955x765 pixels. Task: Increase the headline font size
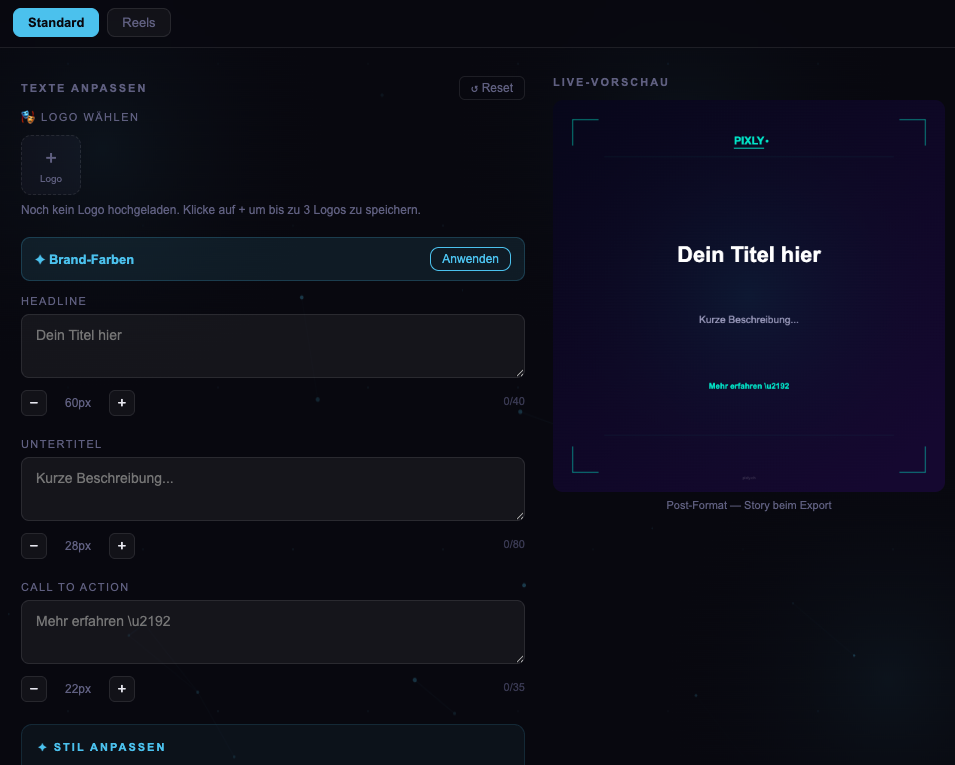point(122,403)
